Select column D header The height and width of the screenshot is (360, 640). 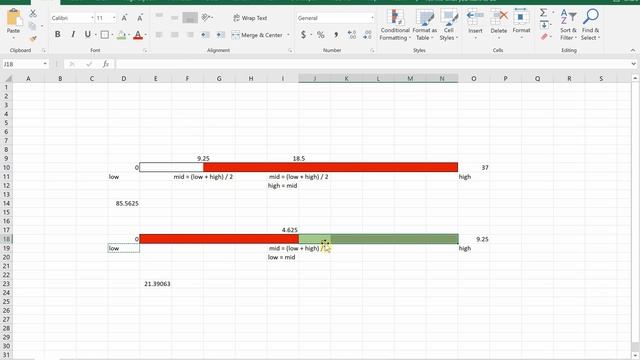click(124, 78)
